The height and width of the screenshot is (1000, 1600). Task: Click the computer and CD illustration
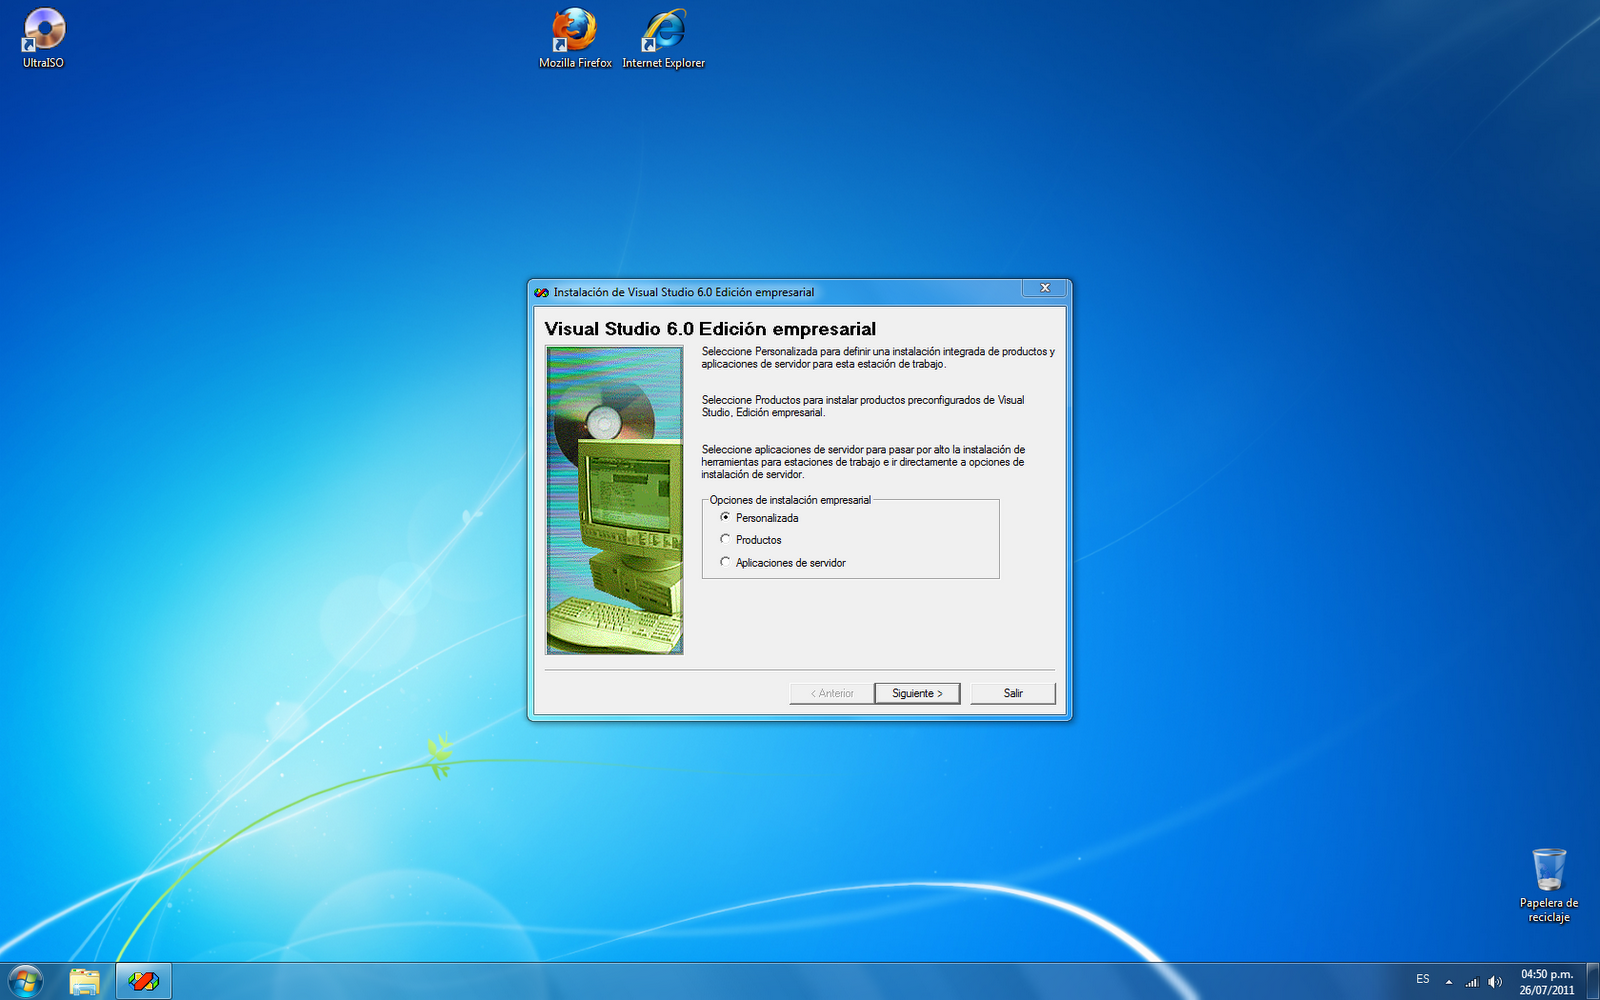tap(614, 500)
